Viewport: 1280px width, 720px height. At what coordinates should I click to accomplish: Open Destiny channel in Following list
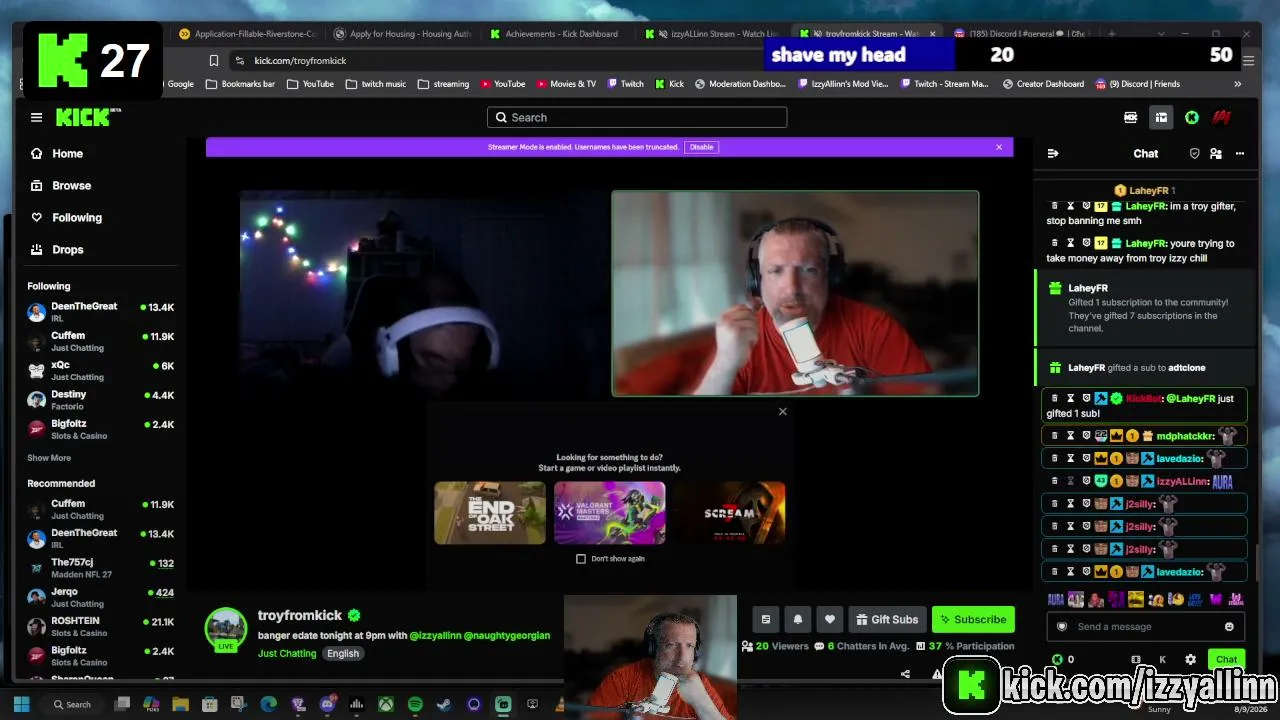(100, 400)
